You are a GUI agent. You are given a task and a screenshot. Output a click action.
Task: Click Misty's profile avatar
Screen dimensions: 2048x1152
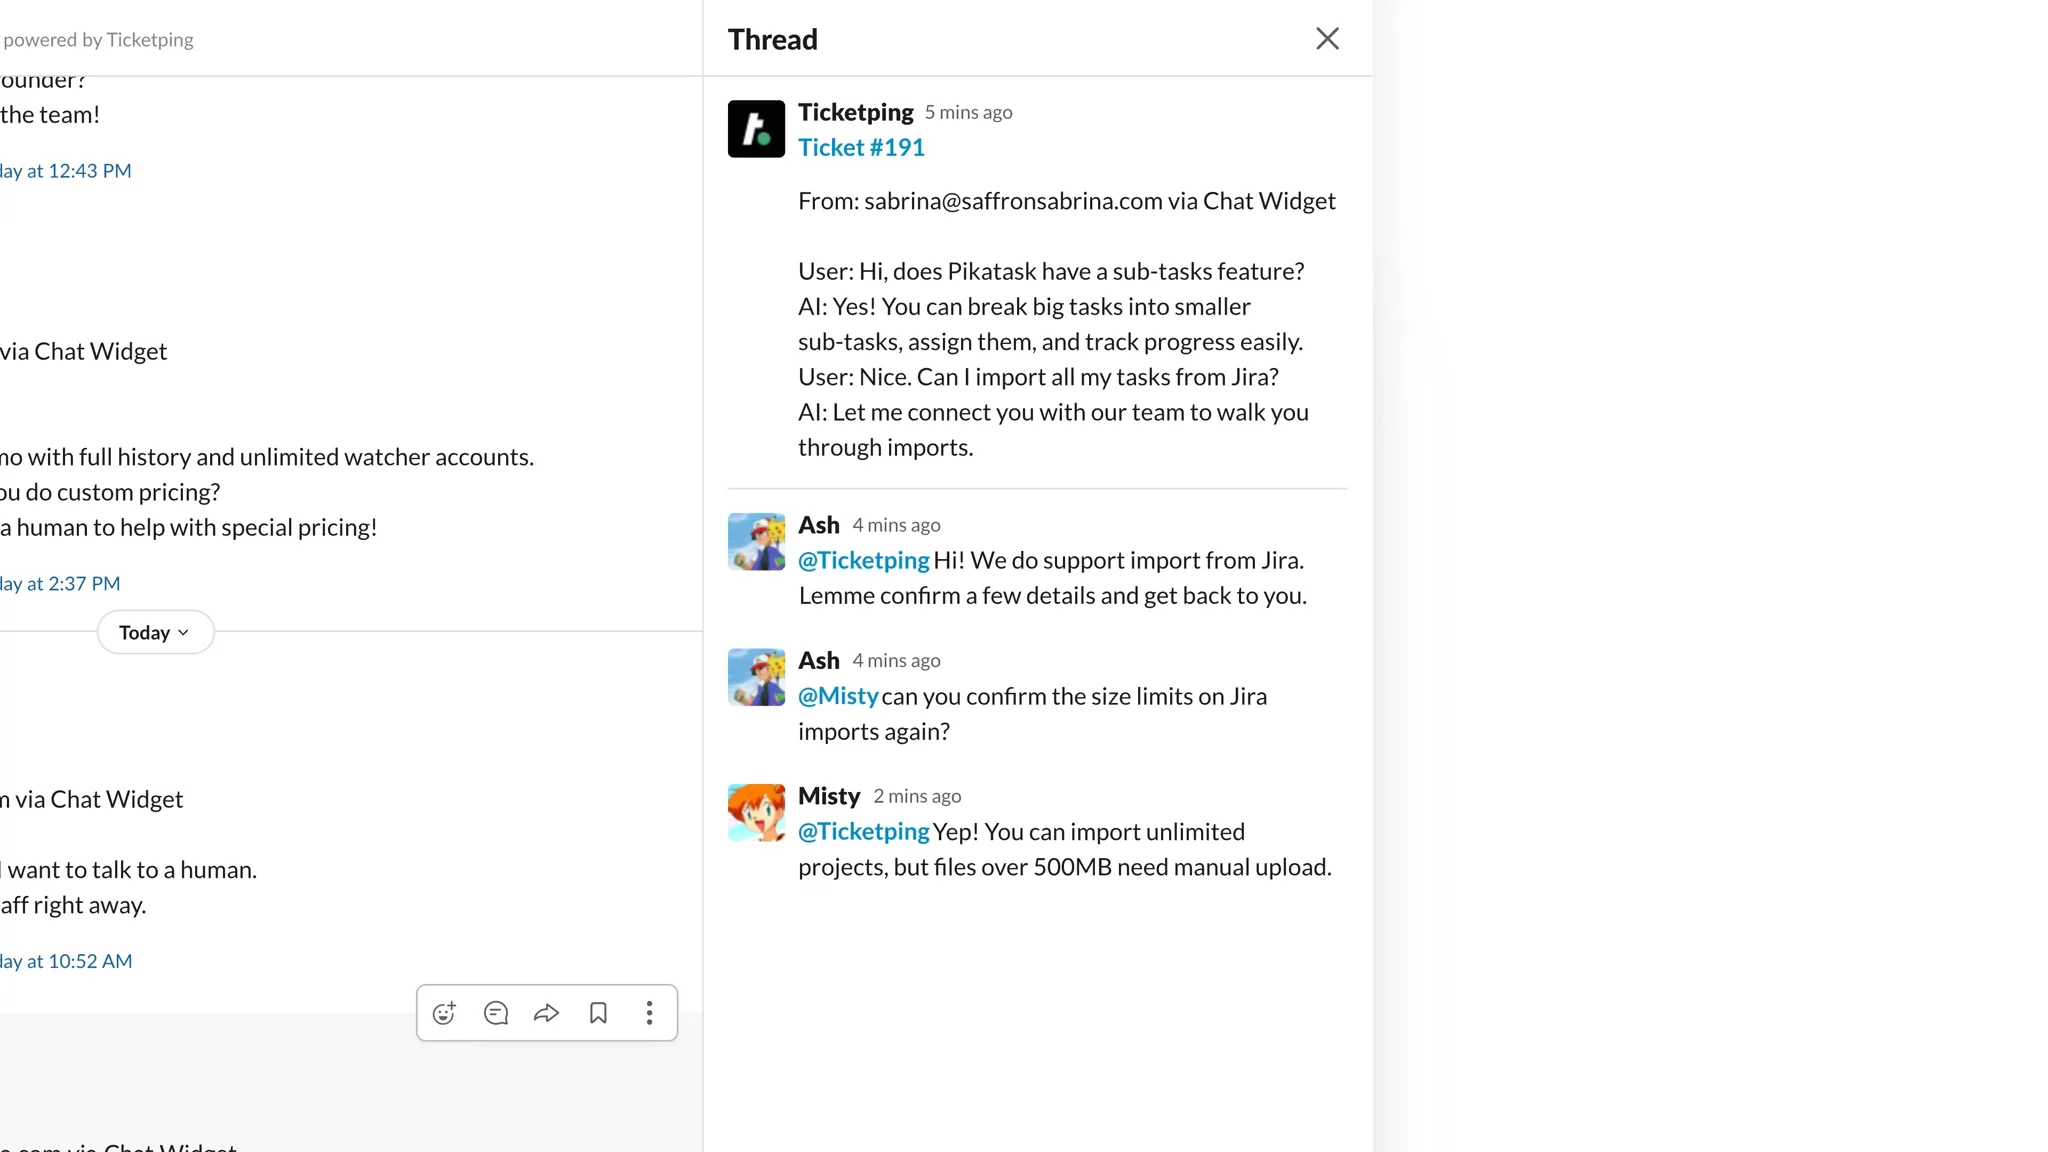click(x=756, y=812)
